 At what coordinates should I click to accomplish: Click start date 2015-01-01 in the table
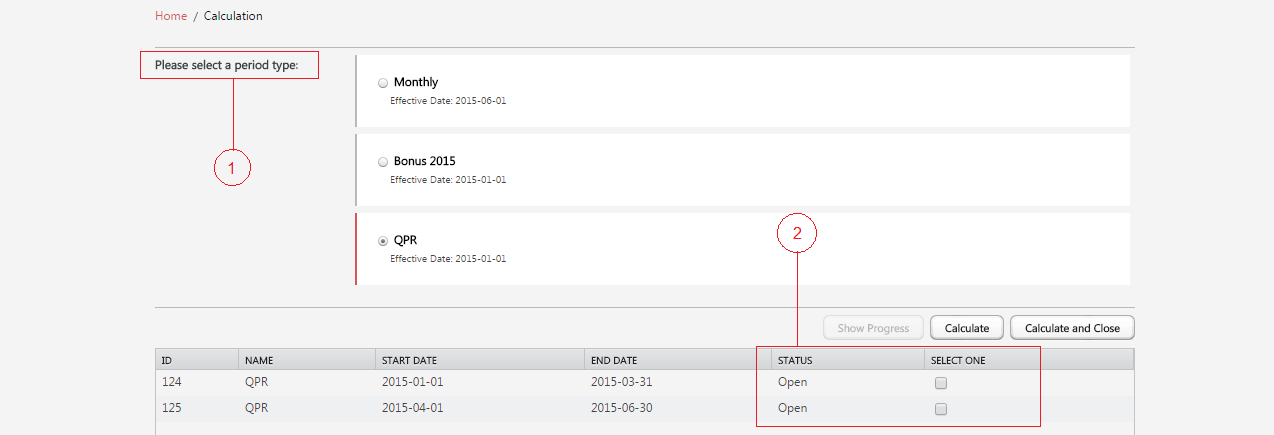coord(412,382)
